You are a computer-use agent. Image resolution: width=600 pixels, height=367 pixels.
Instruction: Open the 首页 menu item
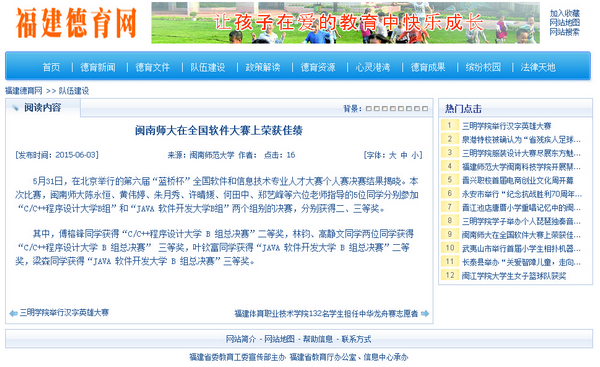(51, 67)
